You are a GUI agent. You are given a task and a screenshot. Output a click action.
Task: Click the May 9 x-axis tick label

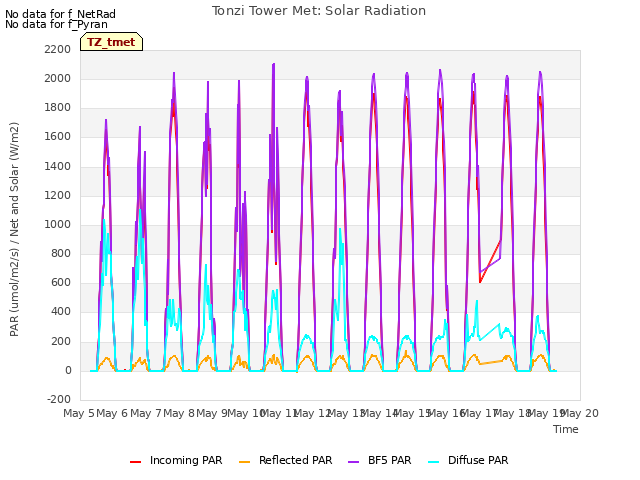[x=212, y=413]
